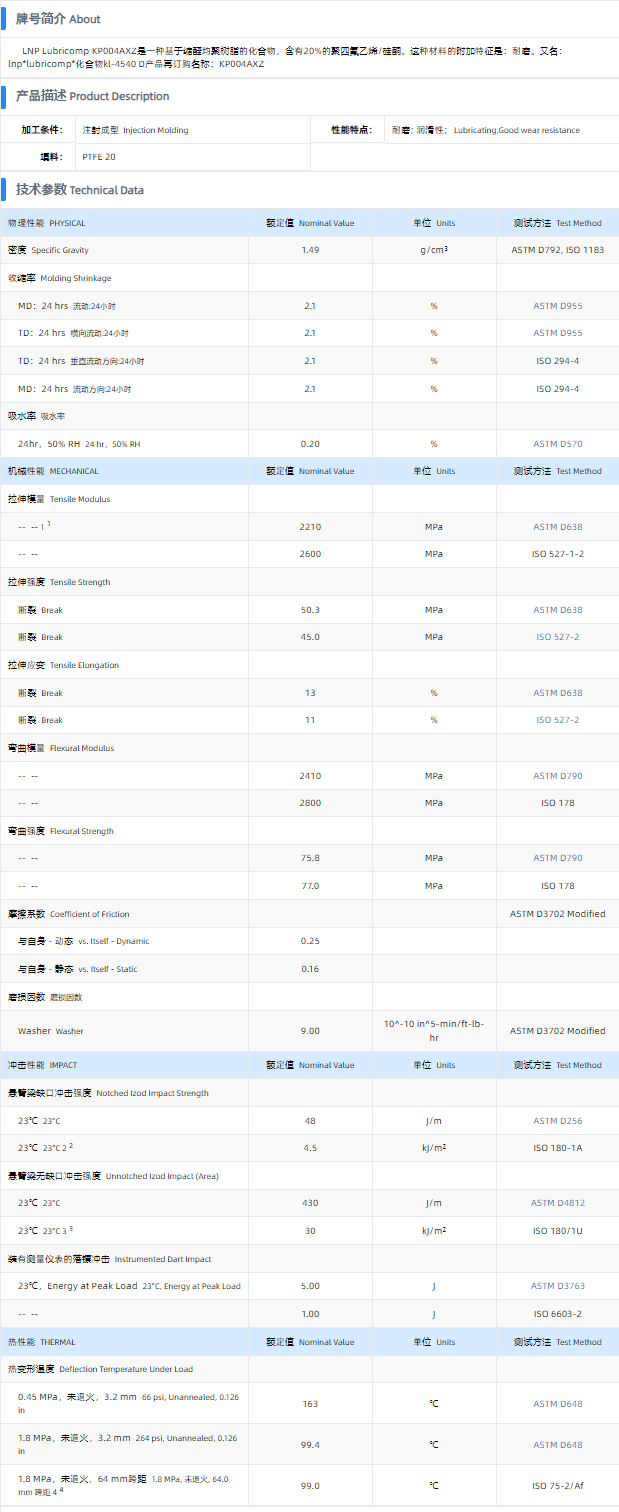Open ASTM D638 link for 2210 MPa modulus
619x1512 pixels.
[557, 527]
